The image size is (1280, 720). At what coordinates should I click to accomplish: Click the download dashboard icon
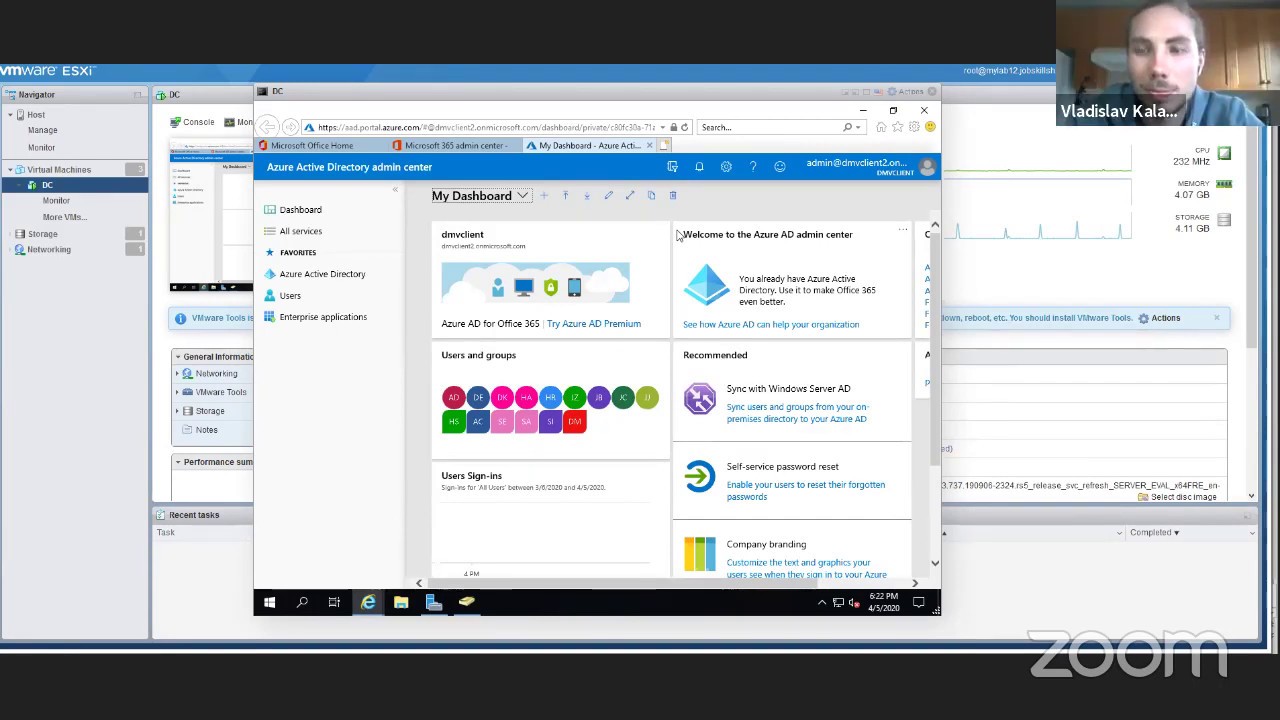tap(587, 195)
